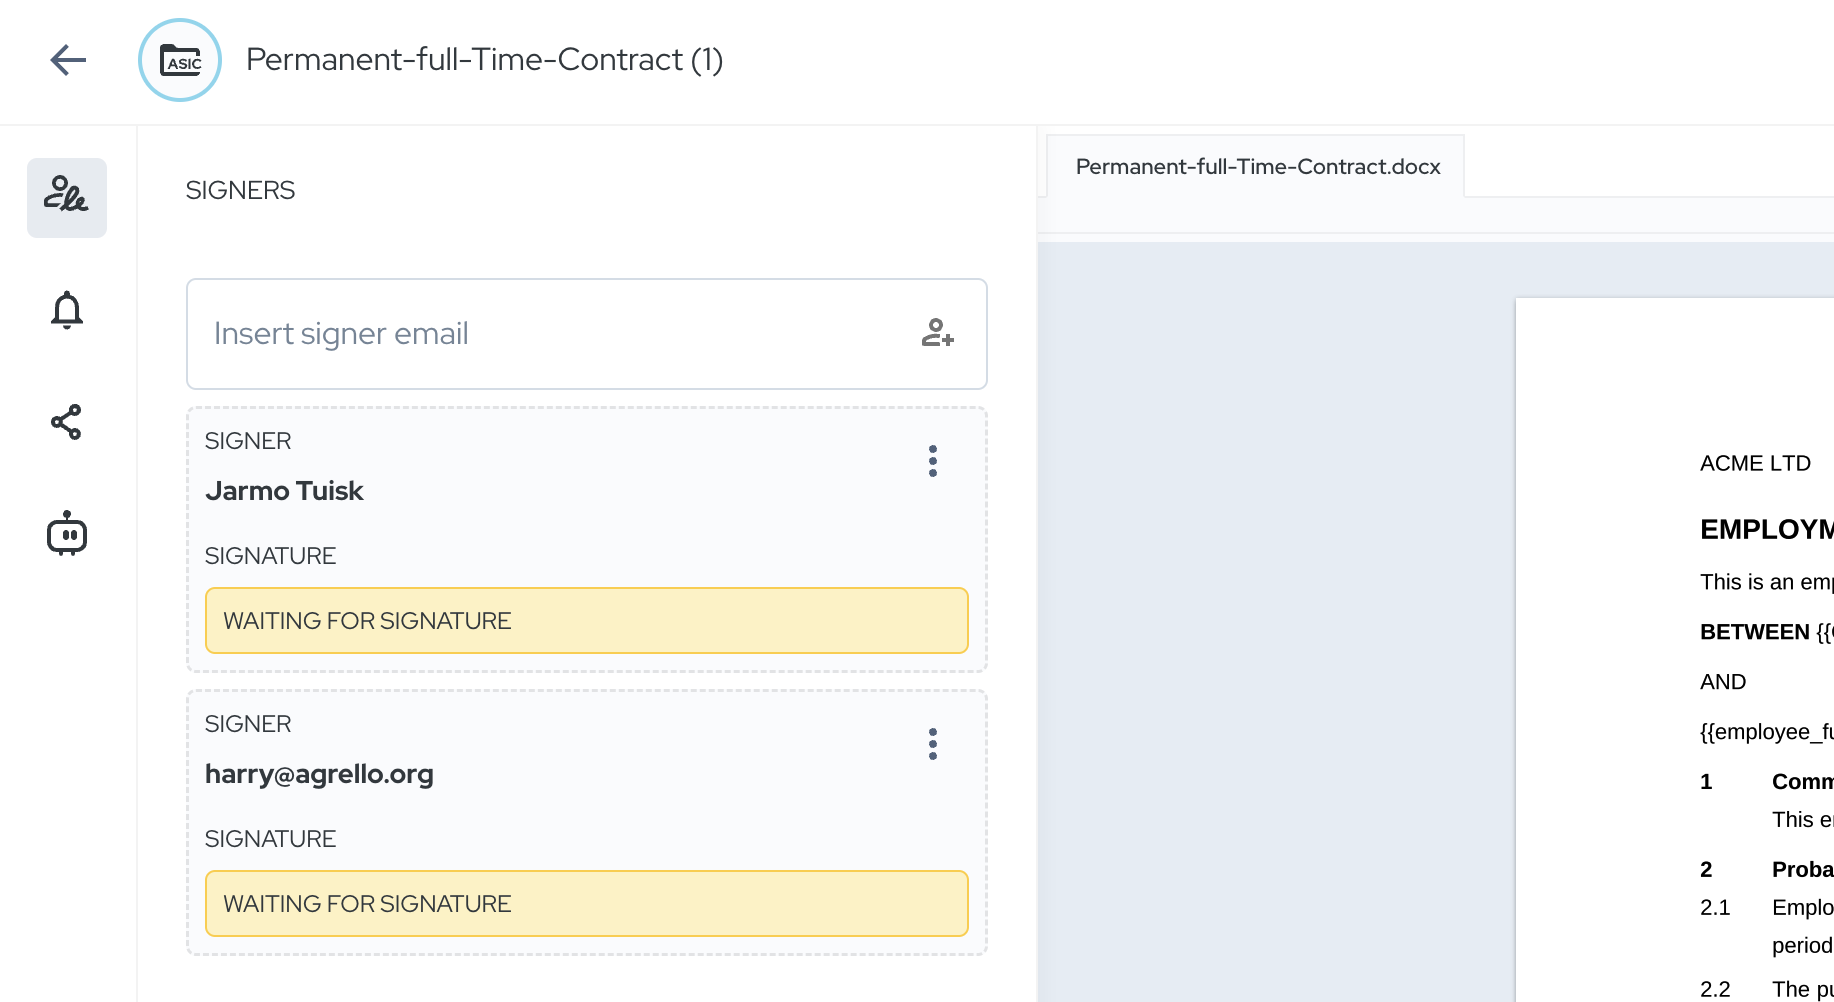The image size is (1834, 1002).
Task: Open options menu for harry@agrello.org
Action: [932, 744]
